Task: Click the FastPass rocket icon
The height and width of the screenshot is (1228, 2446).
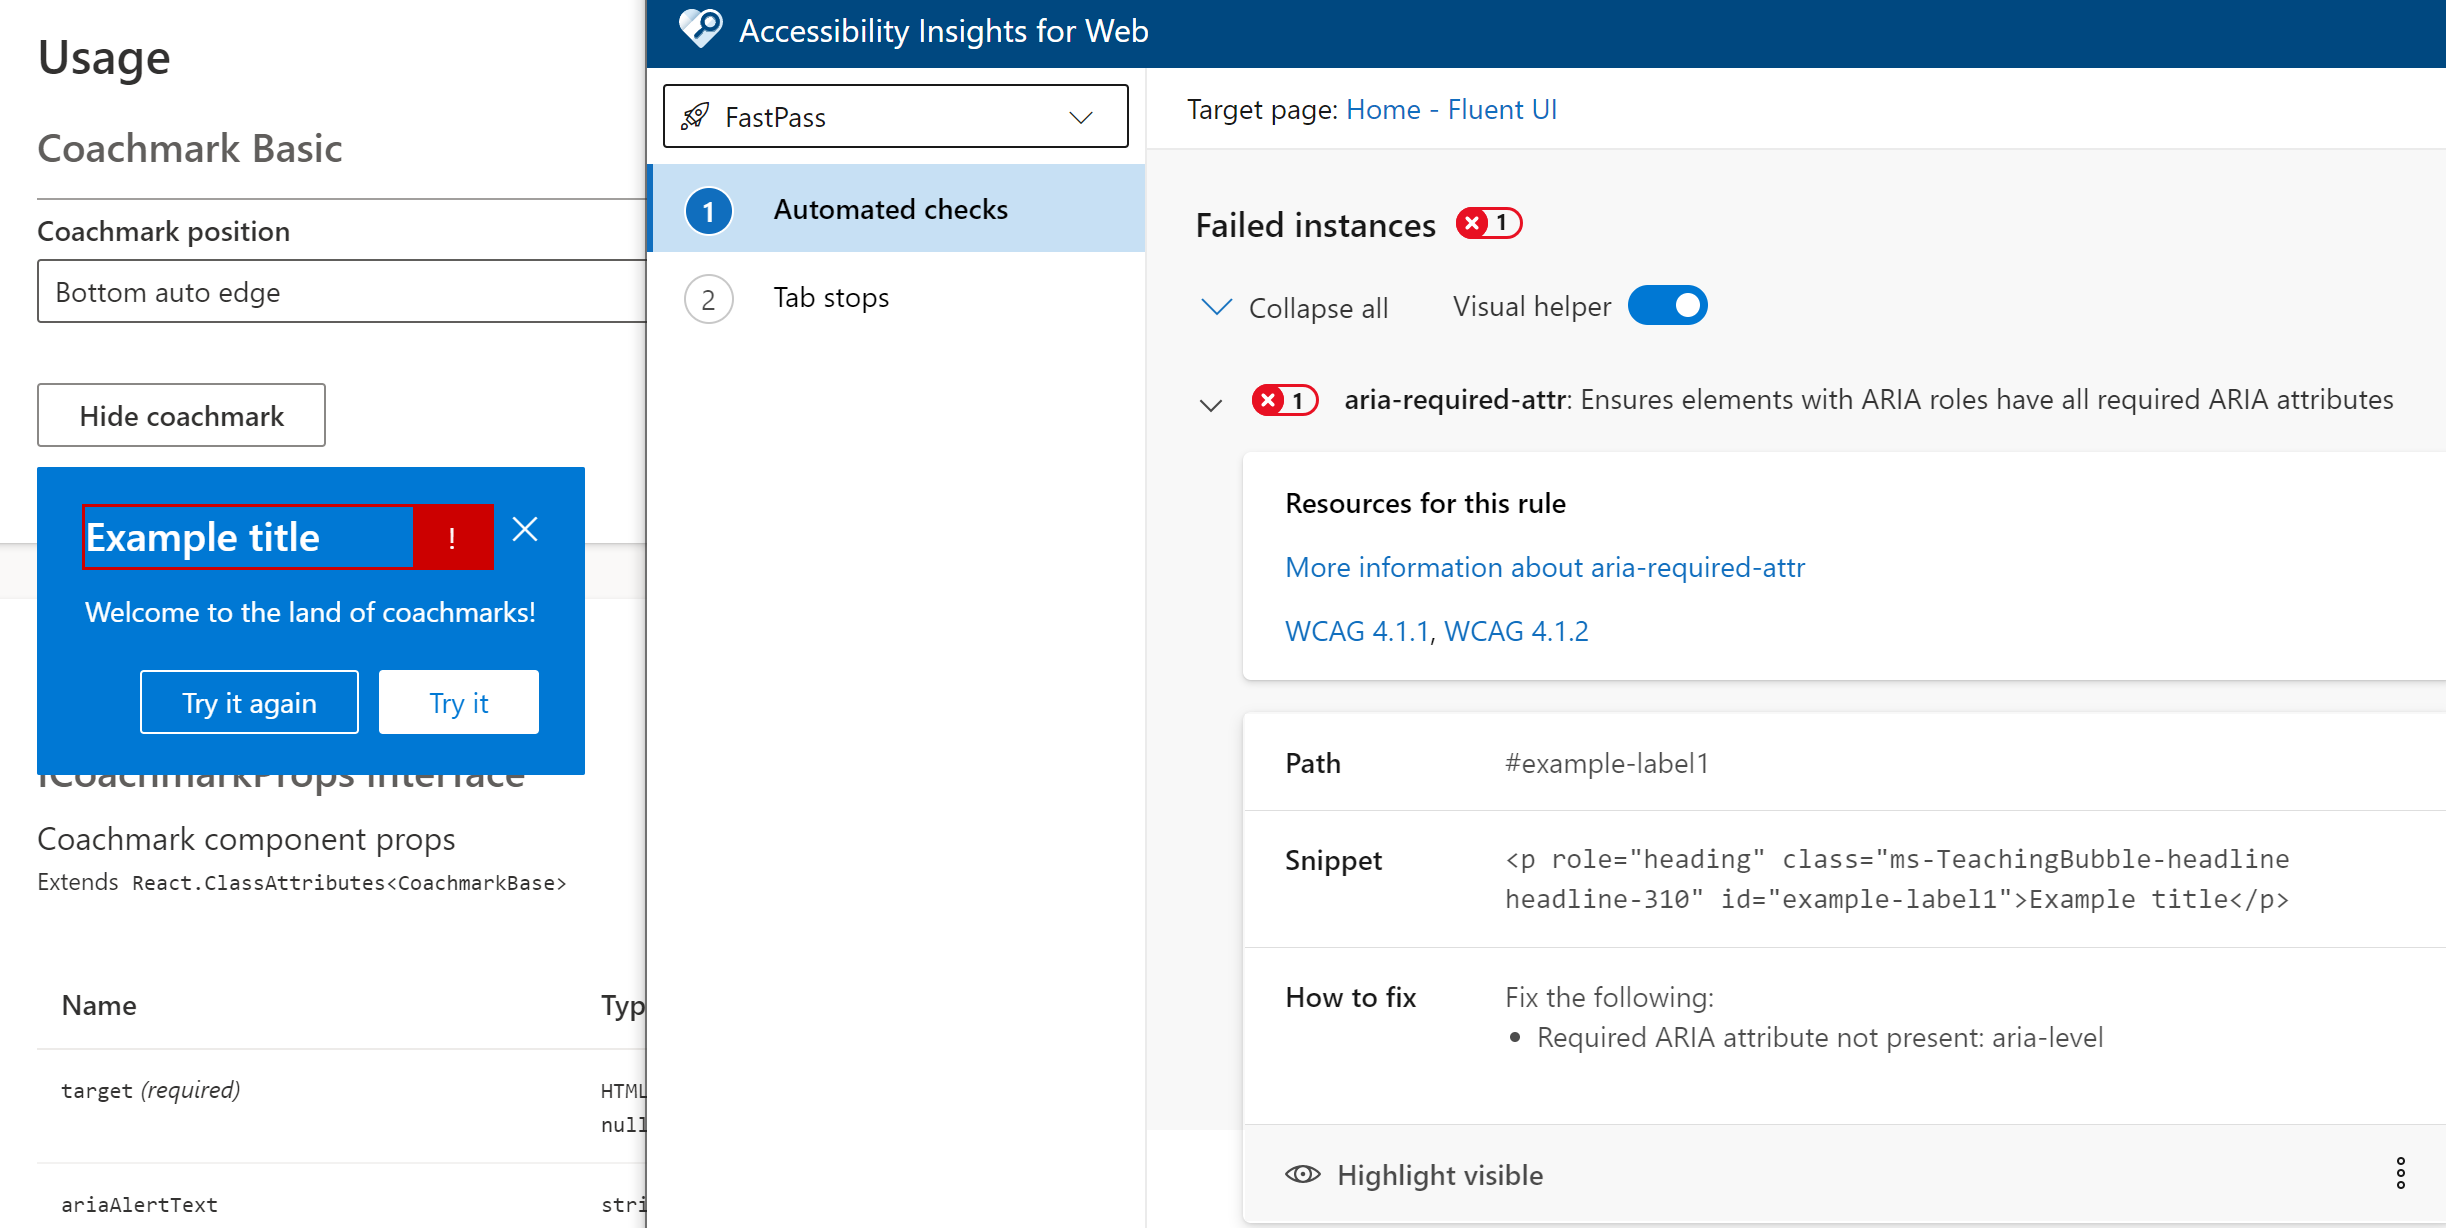Action: [695, 117]
